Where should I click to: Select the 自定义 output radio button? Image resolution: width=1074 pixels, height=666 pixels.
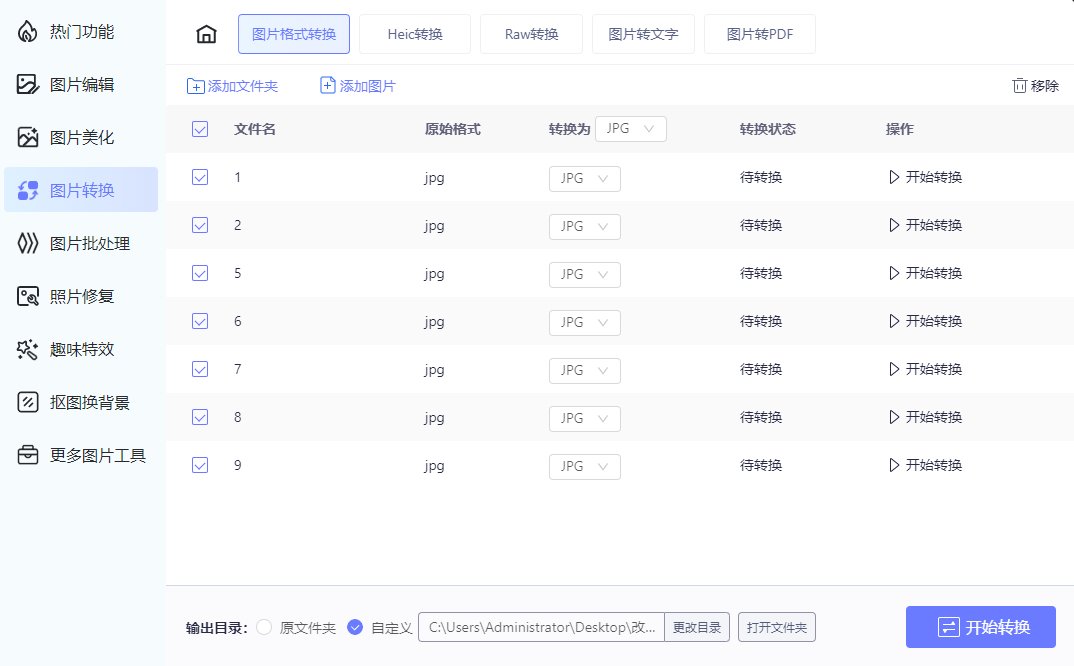[355, 627]
